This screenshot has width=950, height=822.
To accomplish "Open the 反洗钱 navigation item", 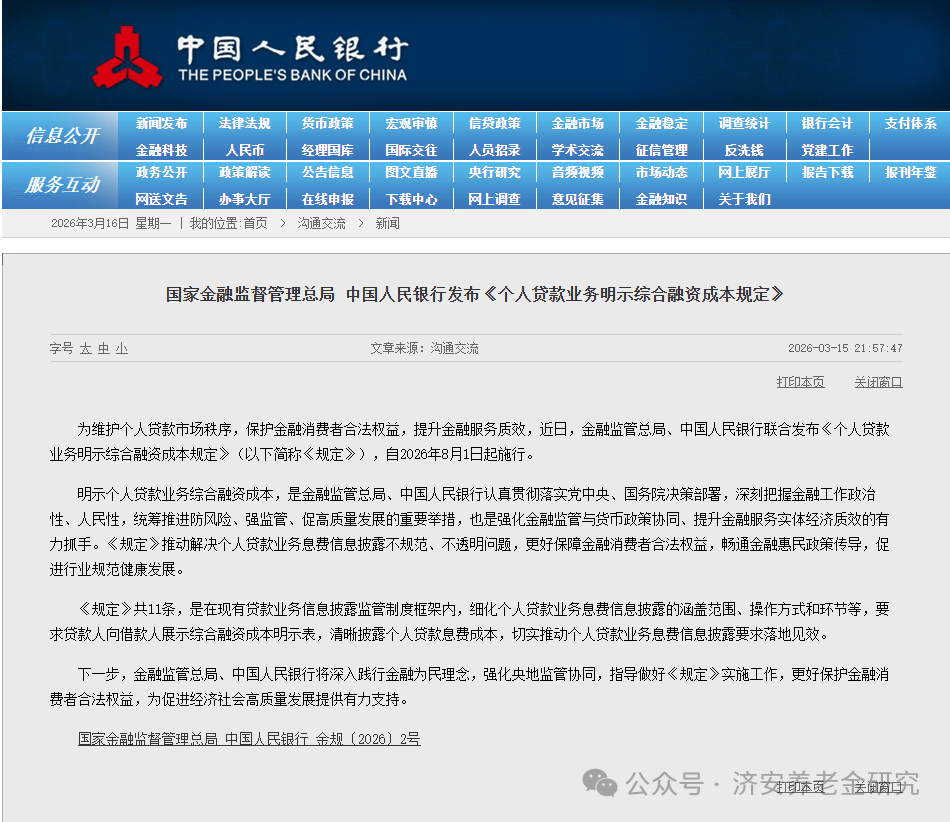I will (x=744, y=150).
